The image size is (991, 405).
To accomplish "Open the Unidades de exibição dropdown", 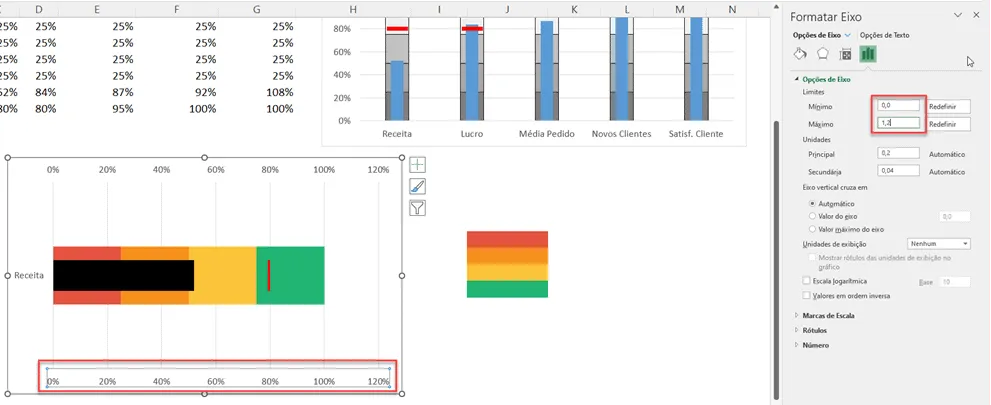I will [939, 243].
